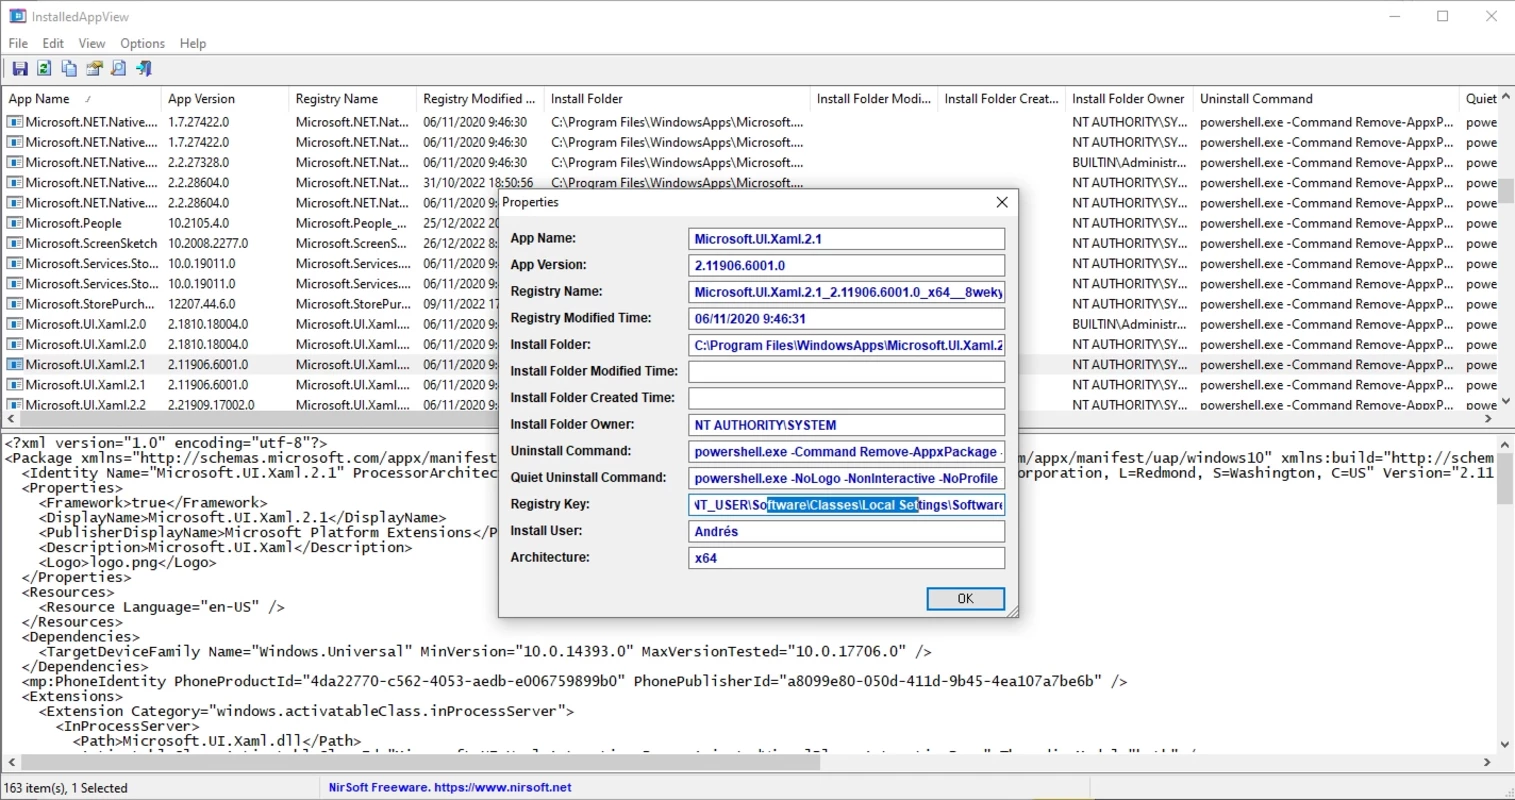Open Properties via the toolbar icon
Screen dimensions: 1515x800
pyautogui.click(x=94, y=69)
